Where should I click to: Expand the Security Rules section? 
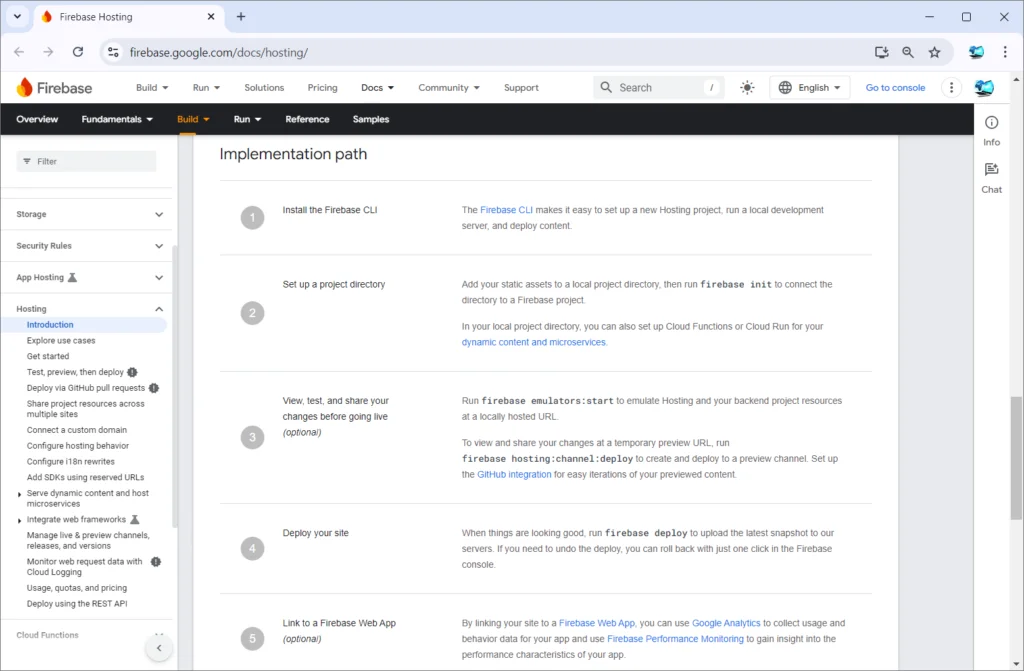point(159,246)
